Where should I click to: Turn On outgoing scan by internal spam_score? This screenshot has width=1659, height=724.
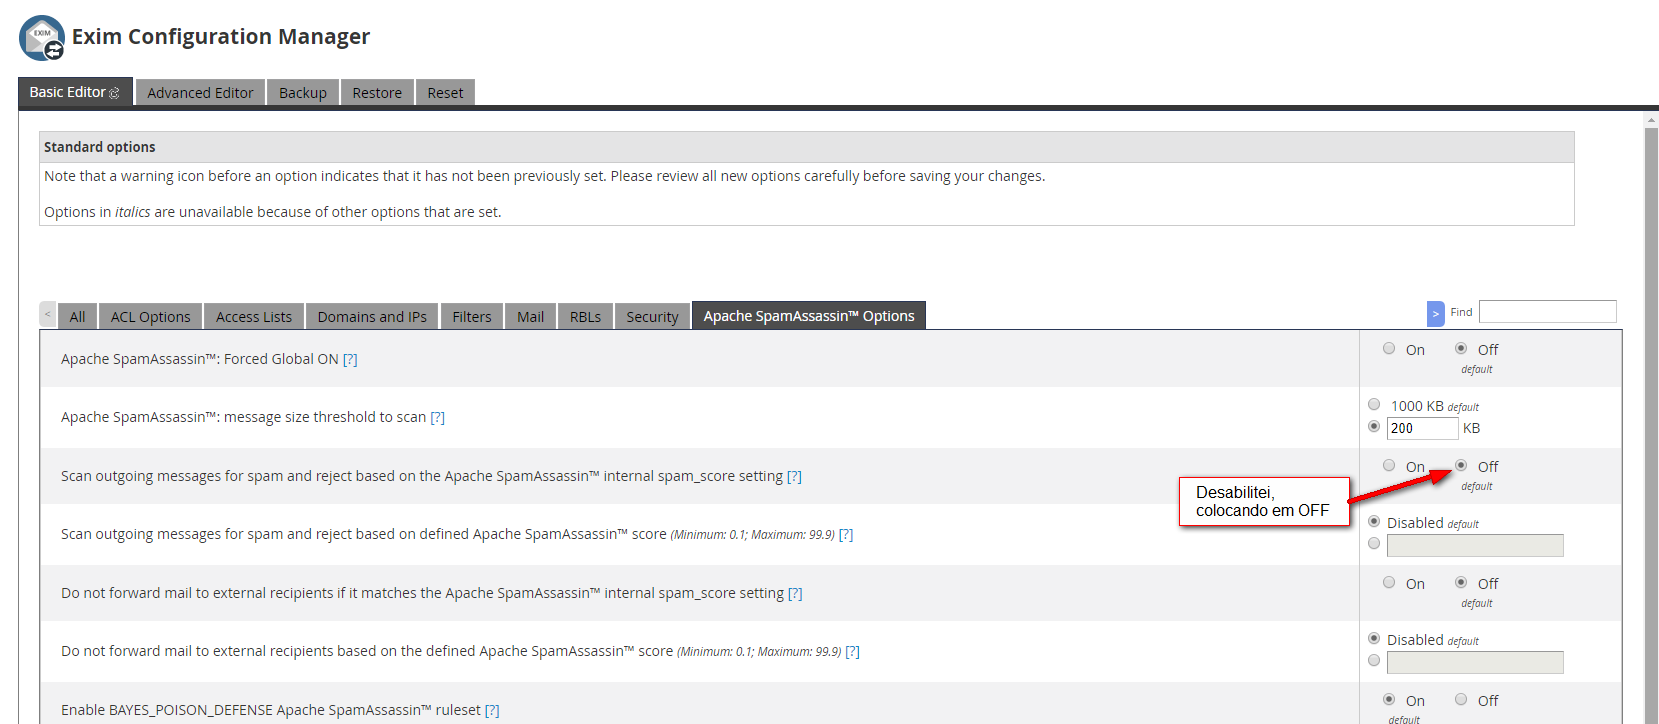coord(1389,466)
